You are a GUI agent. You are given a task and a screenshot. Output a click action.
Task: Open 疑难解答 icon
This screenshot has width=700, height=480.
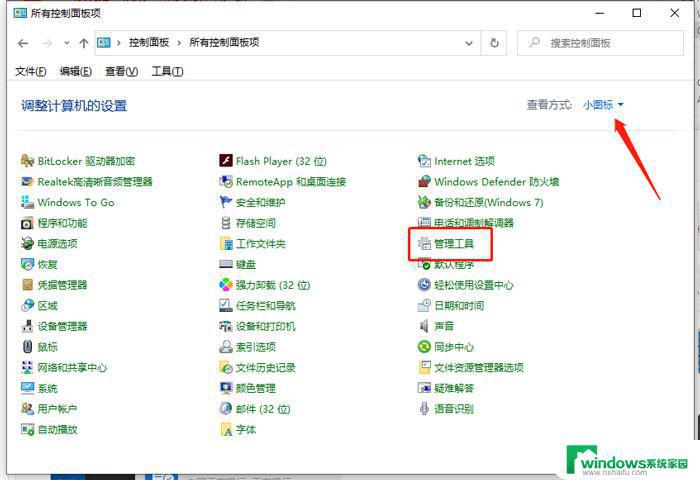[x=424, y=388]
